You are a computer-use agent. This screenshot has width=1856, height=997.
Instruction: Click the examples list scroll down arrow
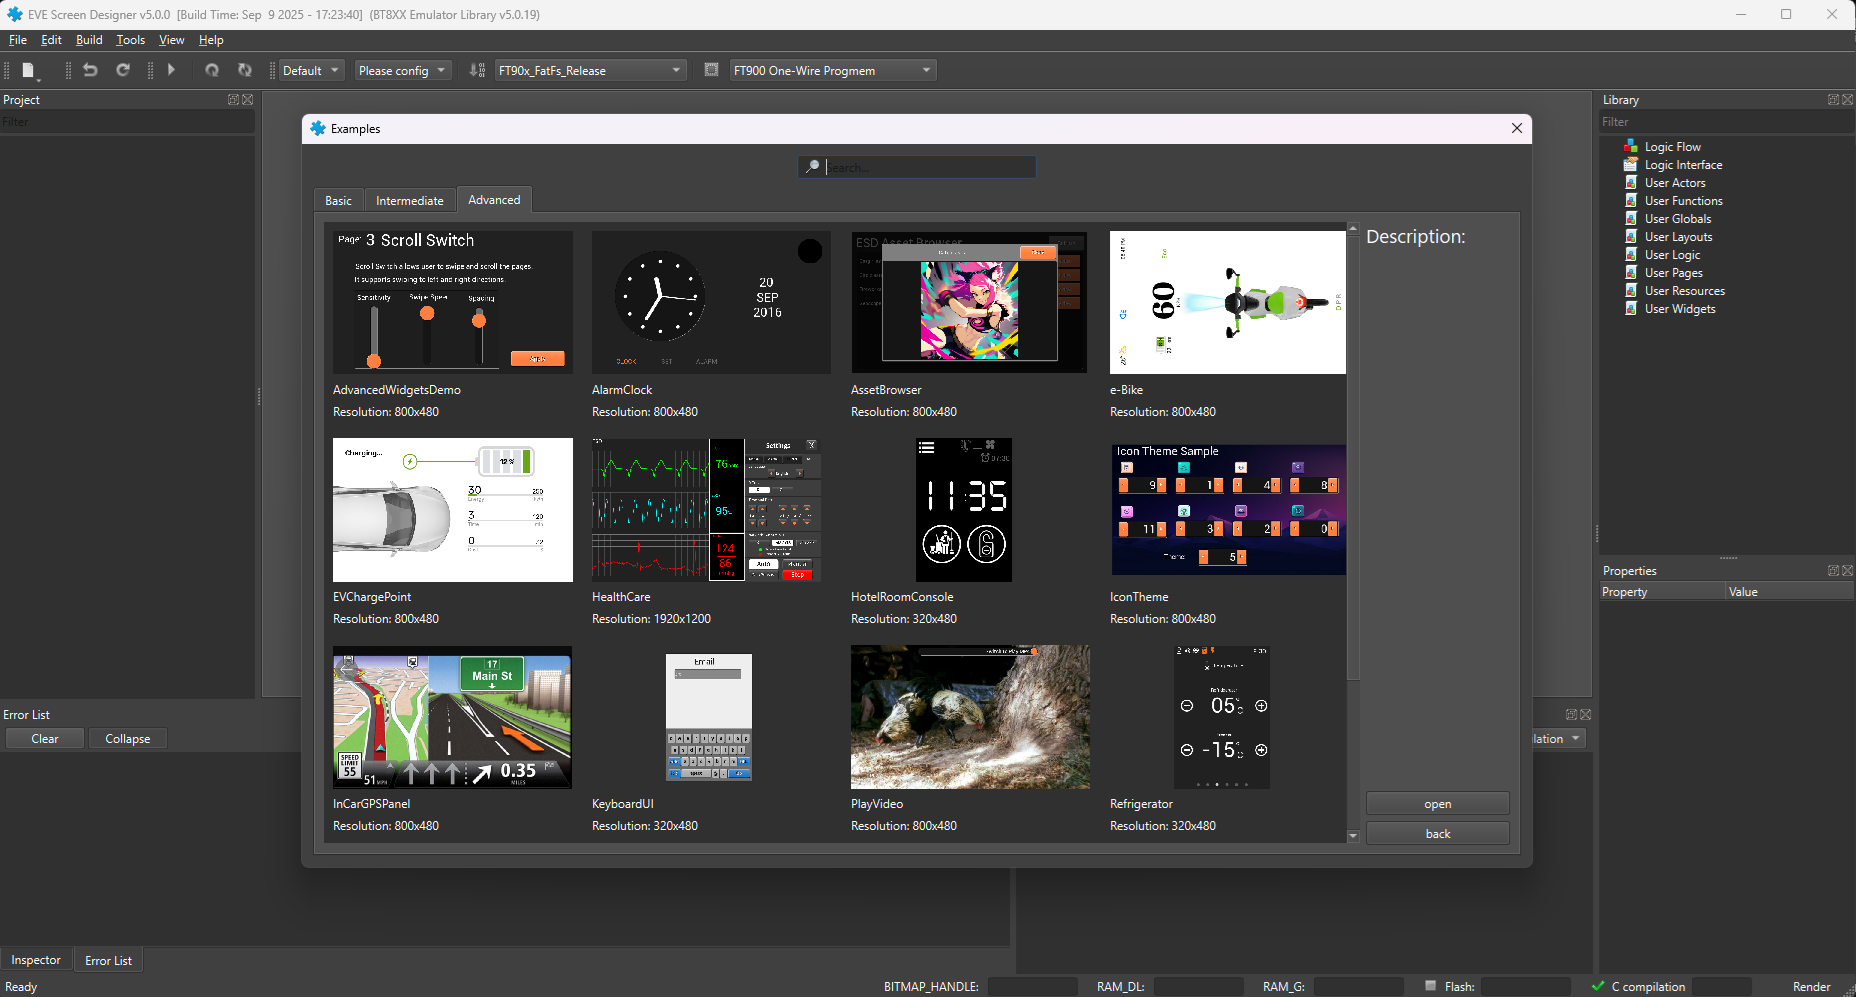pyautogui.click(x=1352, y=836)
